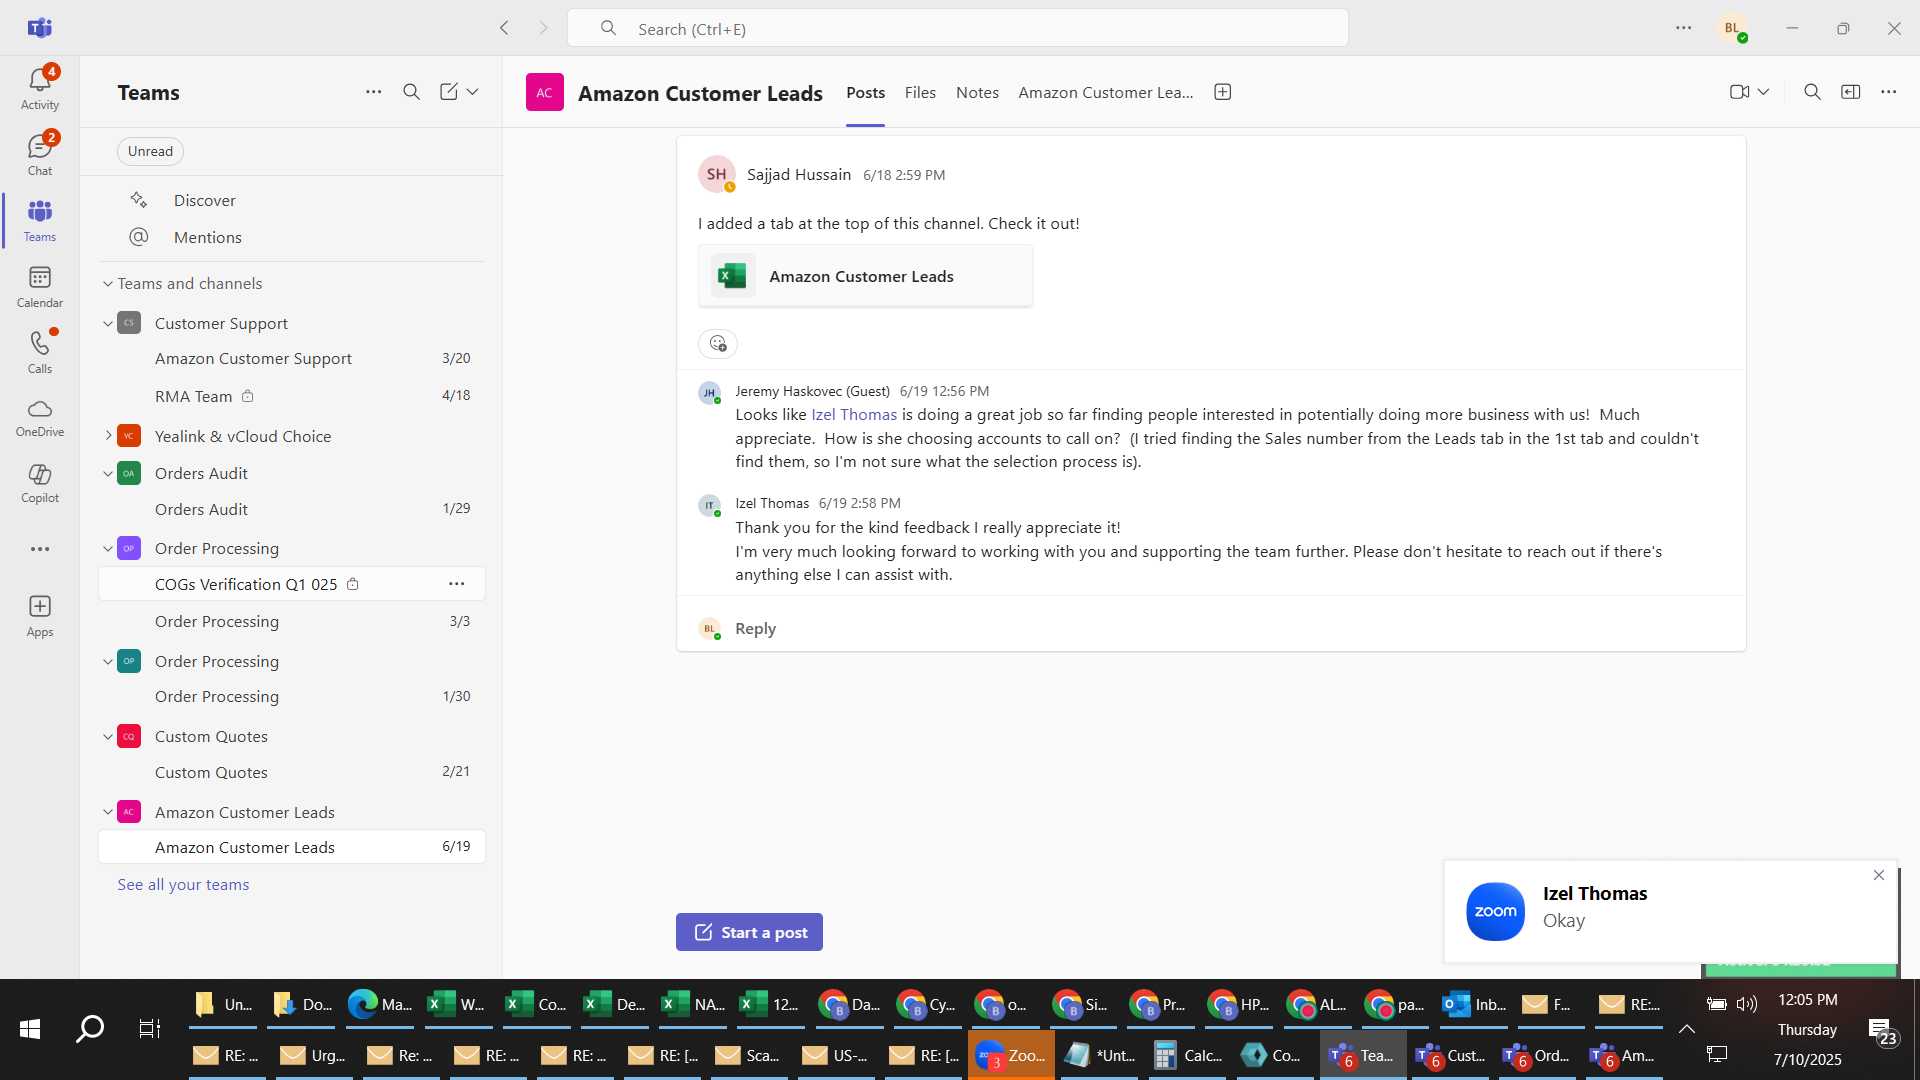Click the compose new item icon
Screen dimensions: 1920x1080
point(449,92)
